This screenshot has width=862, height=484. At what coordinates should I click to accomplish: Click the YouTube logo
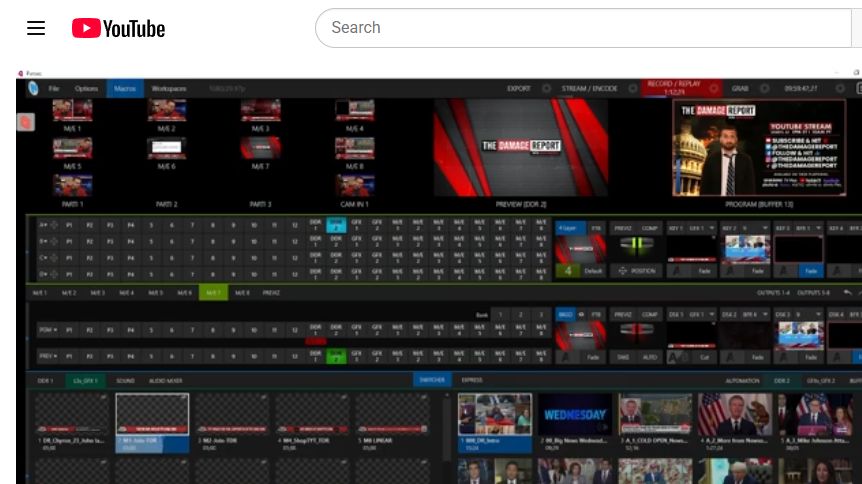pyautogui.click(x=118, y=29)
